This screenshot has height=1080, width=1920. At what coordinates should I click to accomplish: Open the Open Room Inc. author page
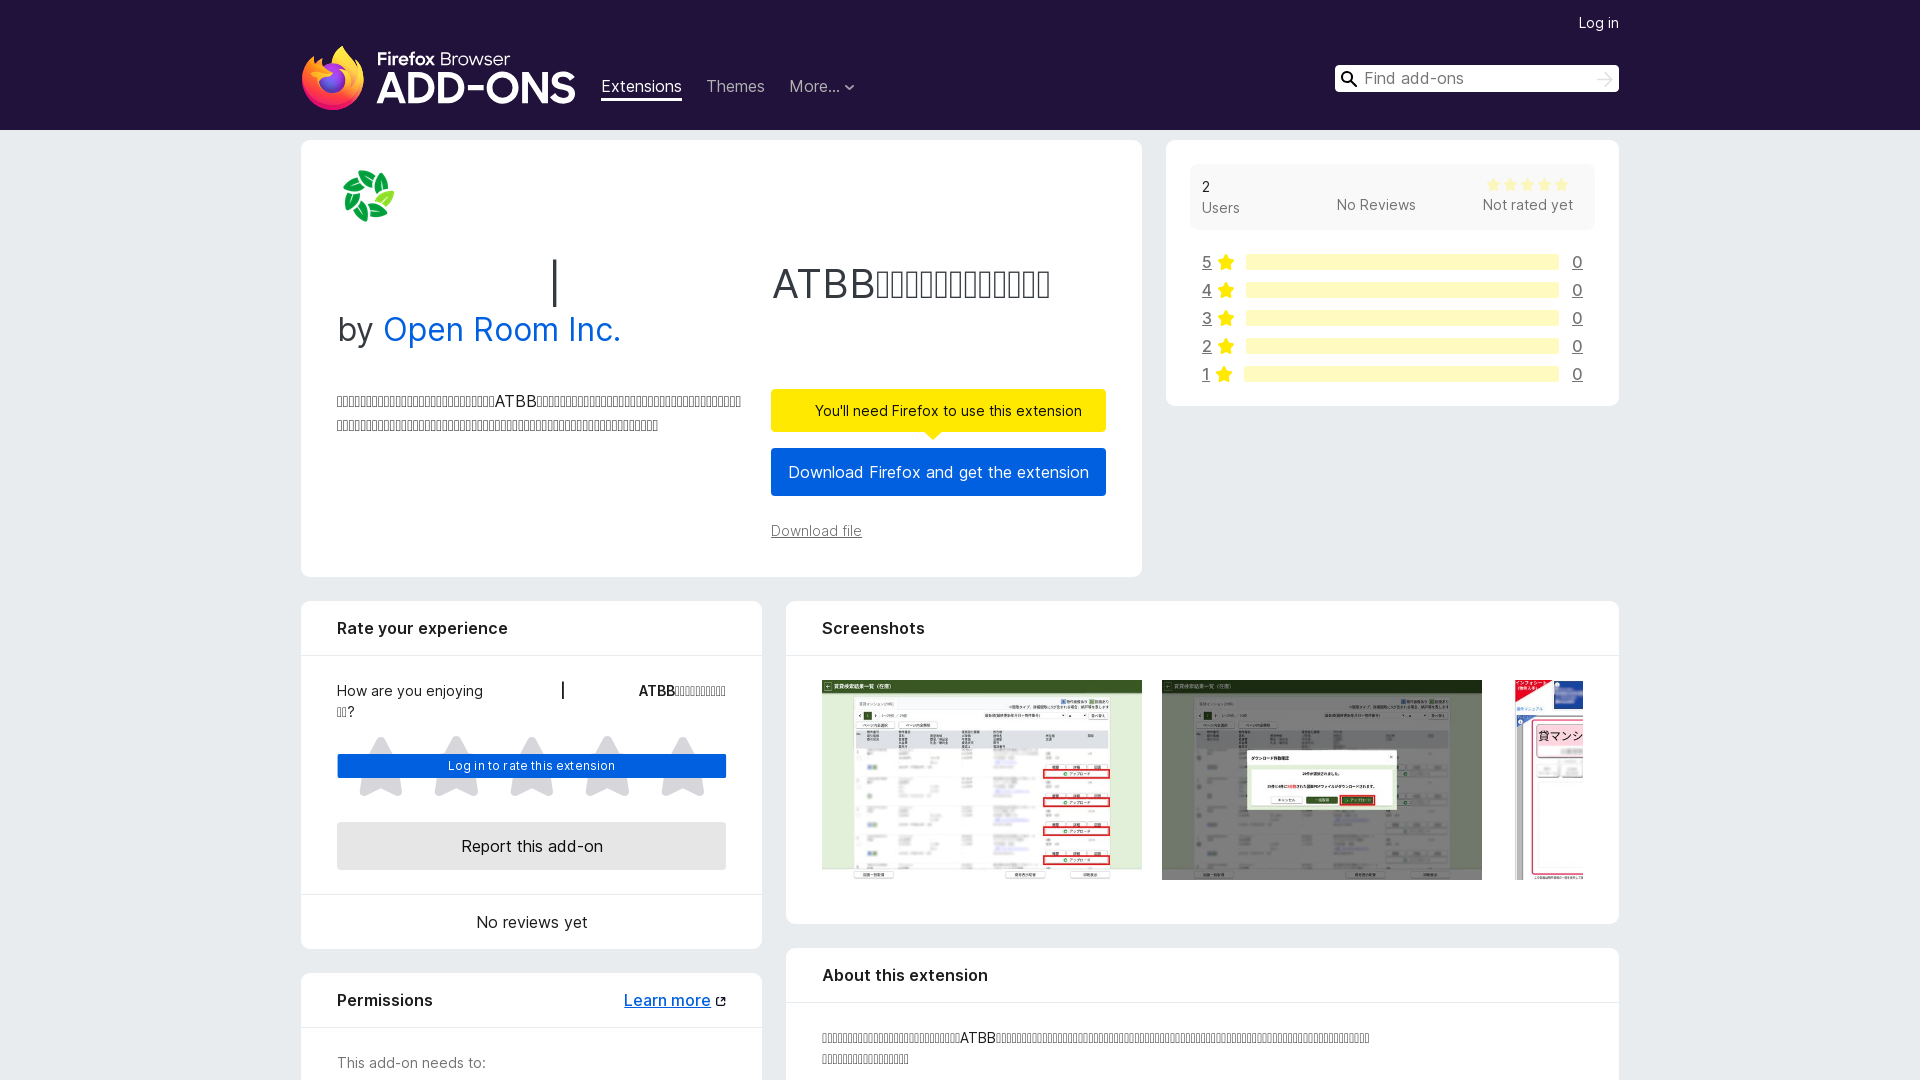[x=502, y=330]
